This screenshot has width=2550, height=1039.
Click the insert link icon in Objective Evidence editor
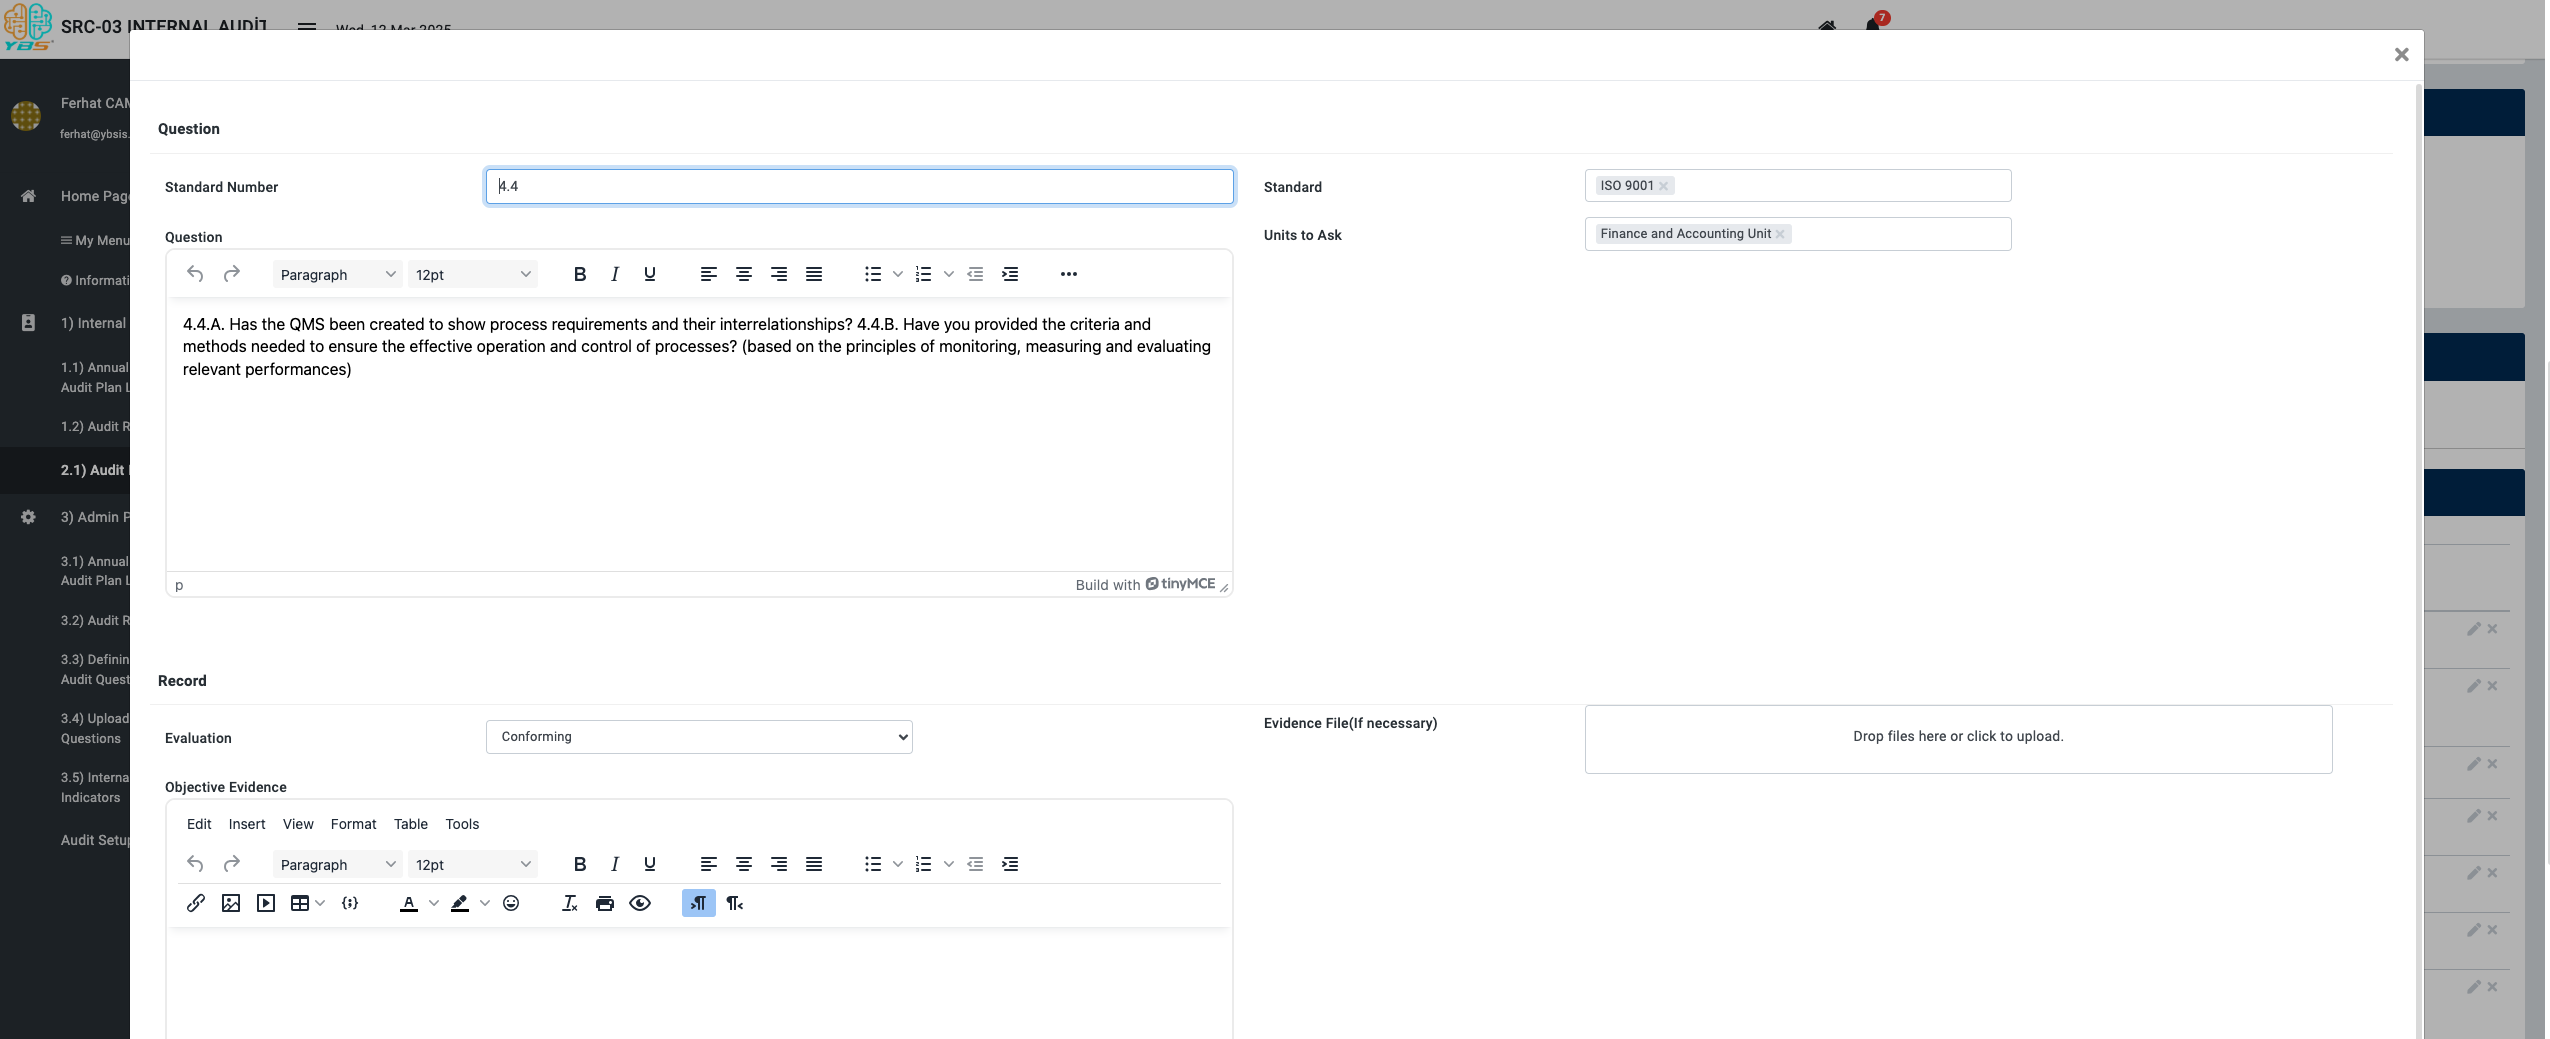click(196, 903)
